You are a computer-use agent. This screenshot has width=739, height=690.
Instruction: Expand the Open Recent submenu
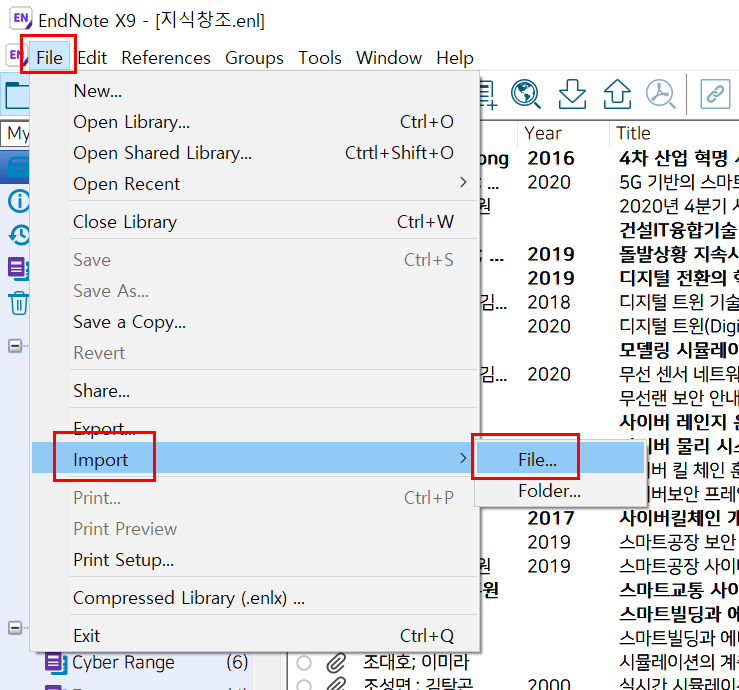tap(255, 184)
